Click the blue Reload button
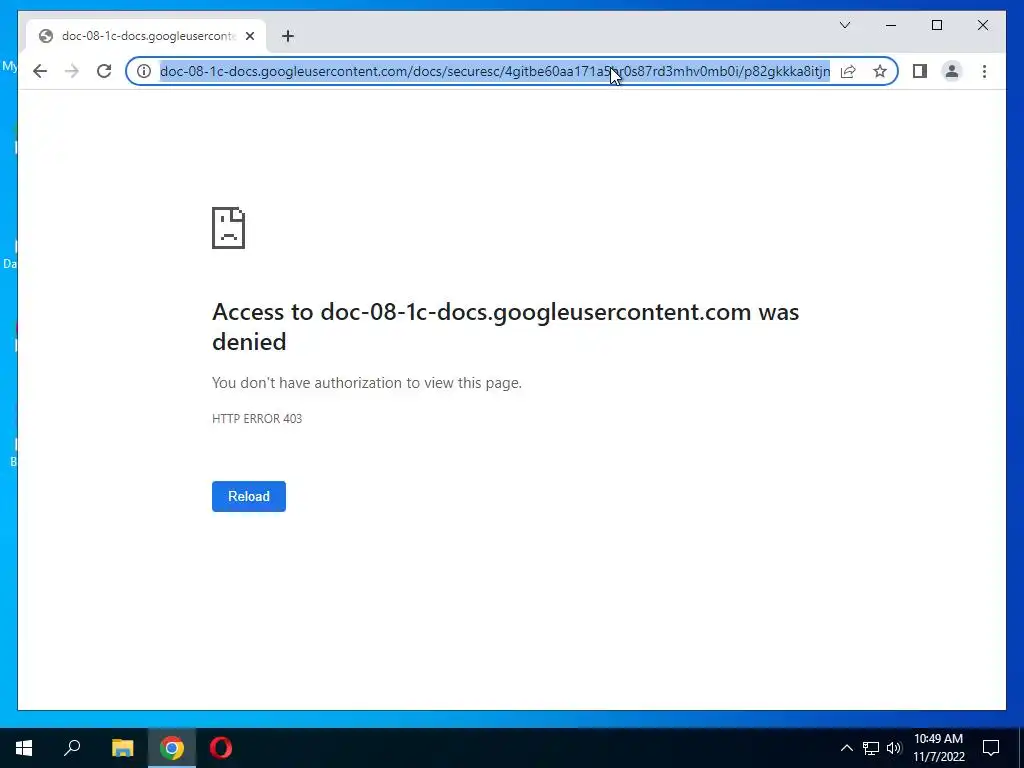This screenshot has width=1024, height=768. (x=249, y=496)
